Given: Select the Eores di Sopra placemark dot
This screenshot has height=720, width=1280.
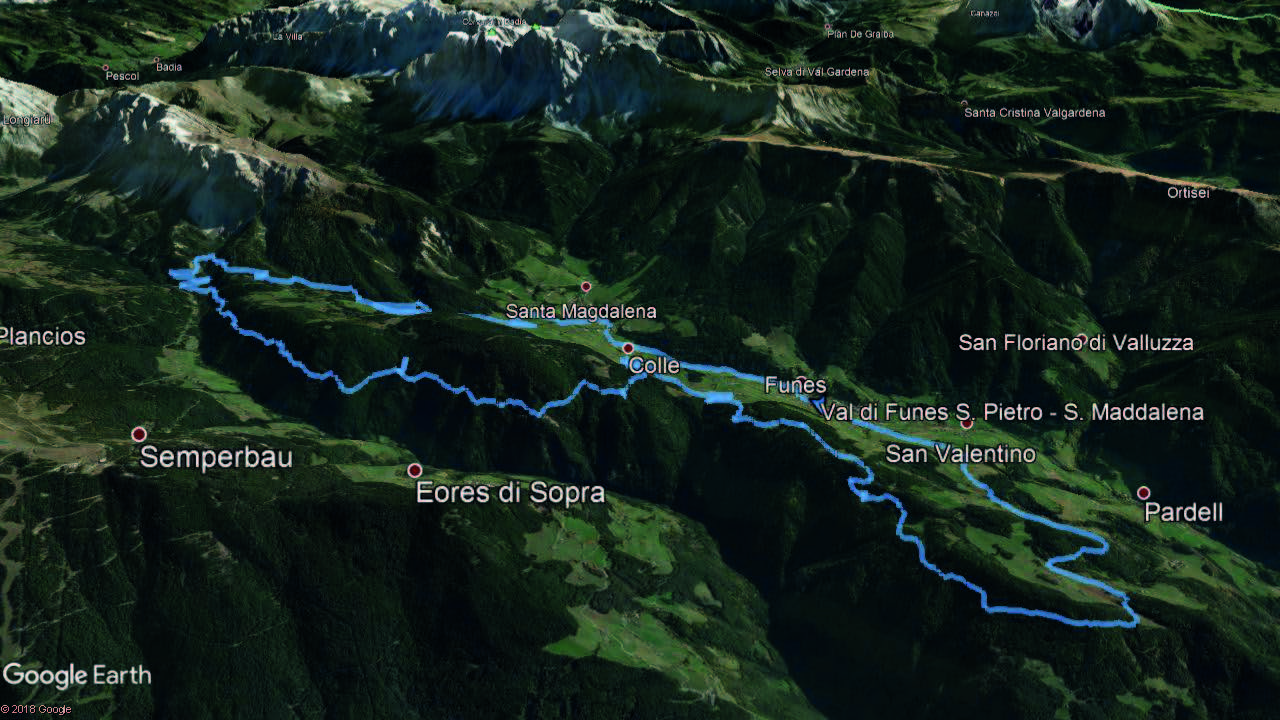Looking at the screenshot, I should [x=414, y=470].
